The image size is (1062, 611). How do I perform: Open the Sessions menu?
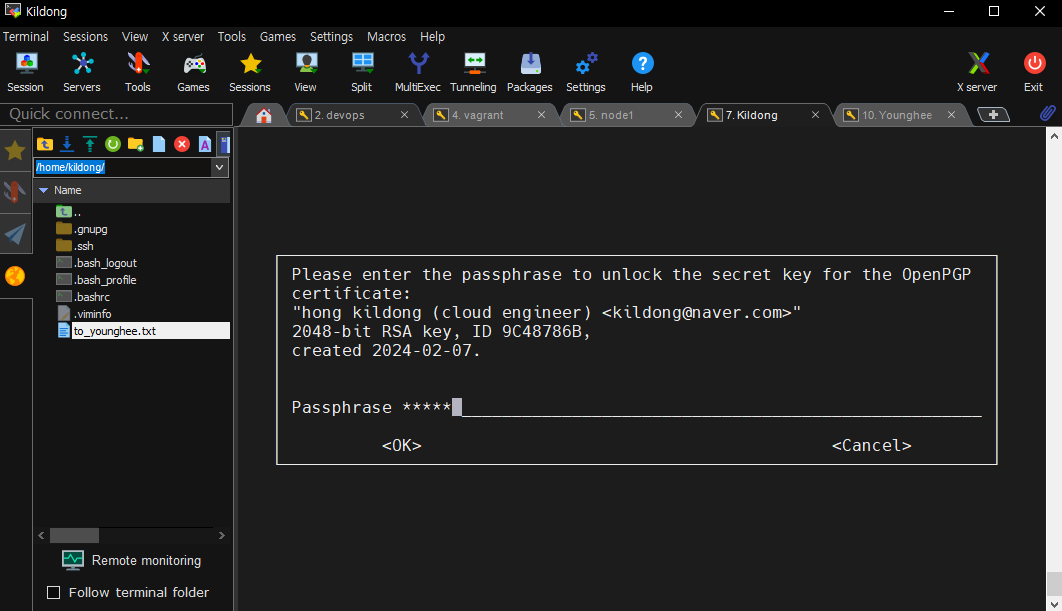click(x=85, y=37)
